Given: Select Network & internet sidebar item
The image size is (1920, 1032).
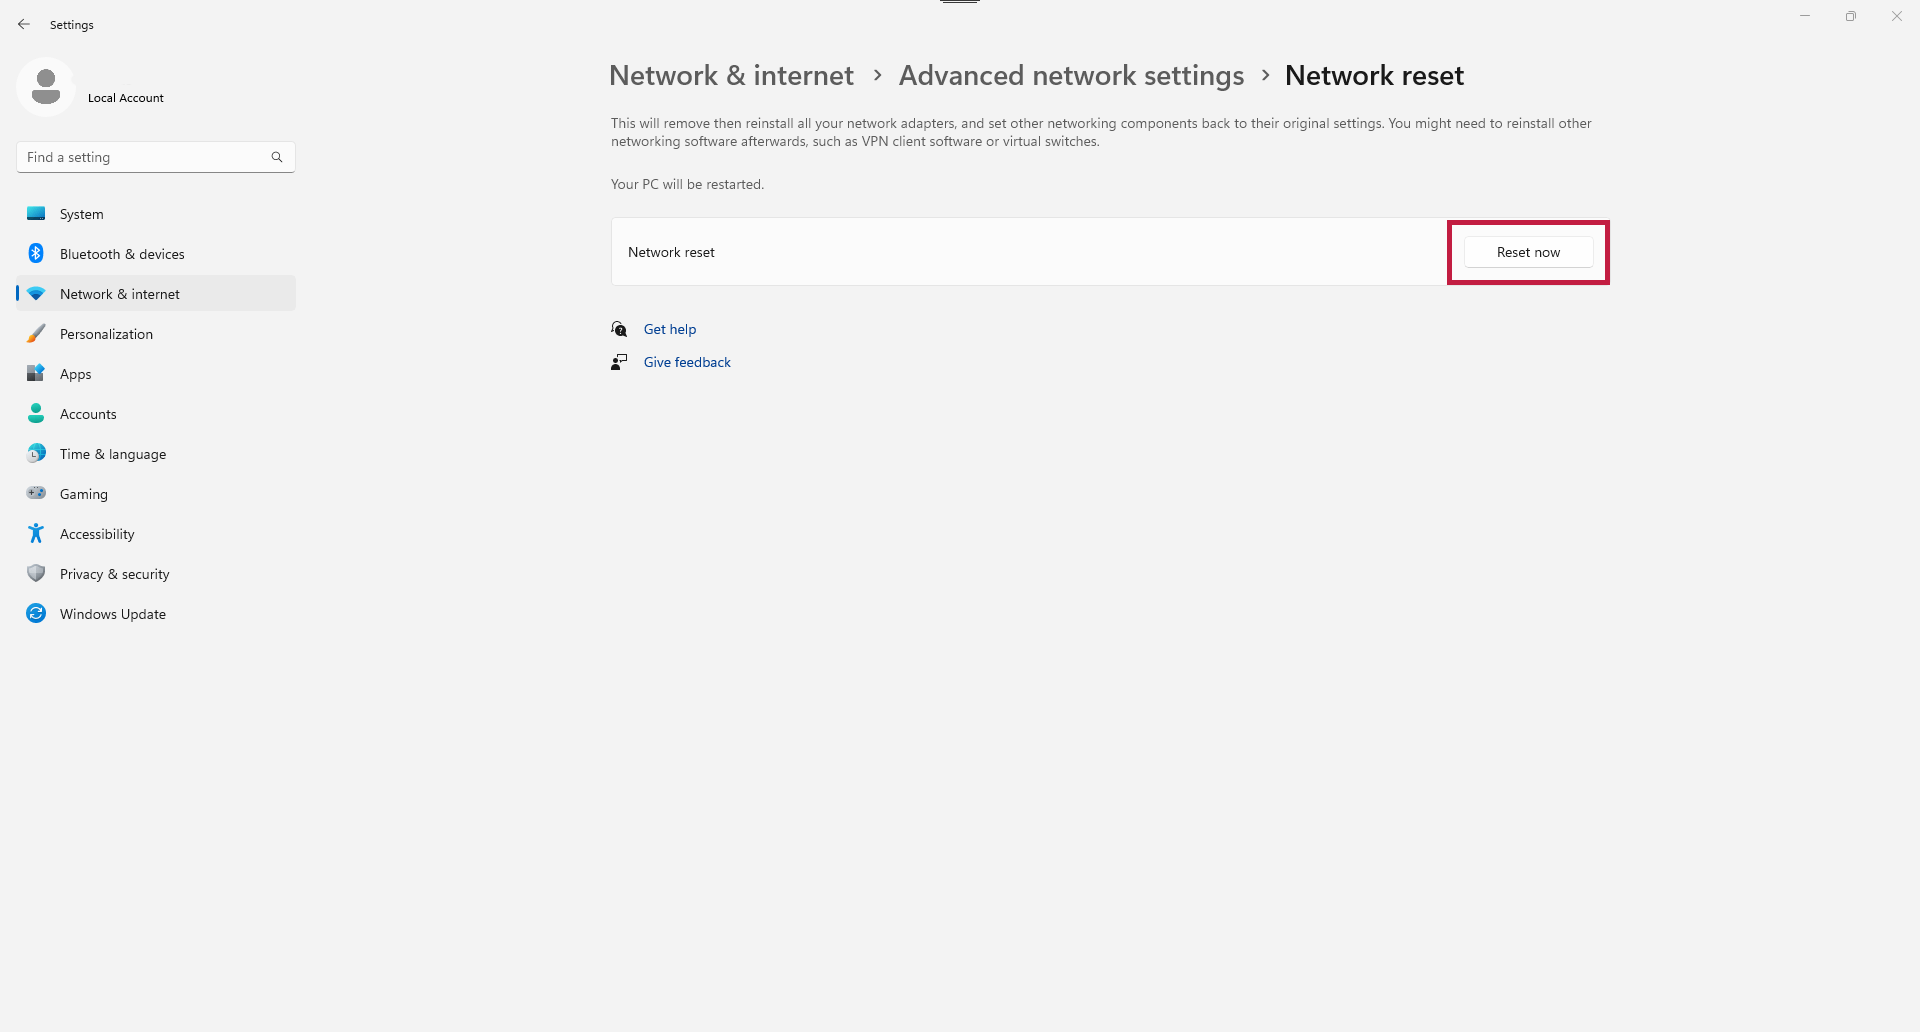Looking at the screenshot, I should (156, 294).
